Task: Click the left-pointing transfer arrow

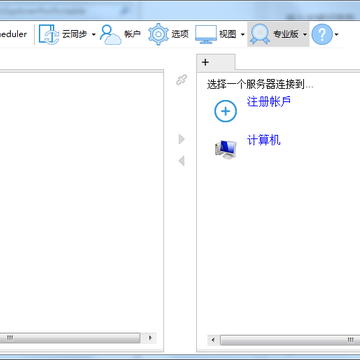Action: pyautogui.click(x=182, y=161)
